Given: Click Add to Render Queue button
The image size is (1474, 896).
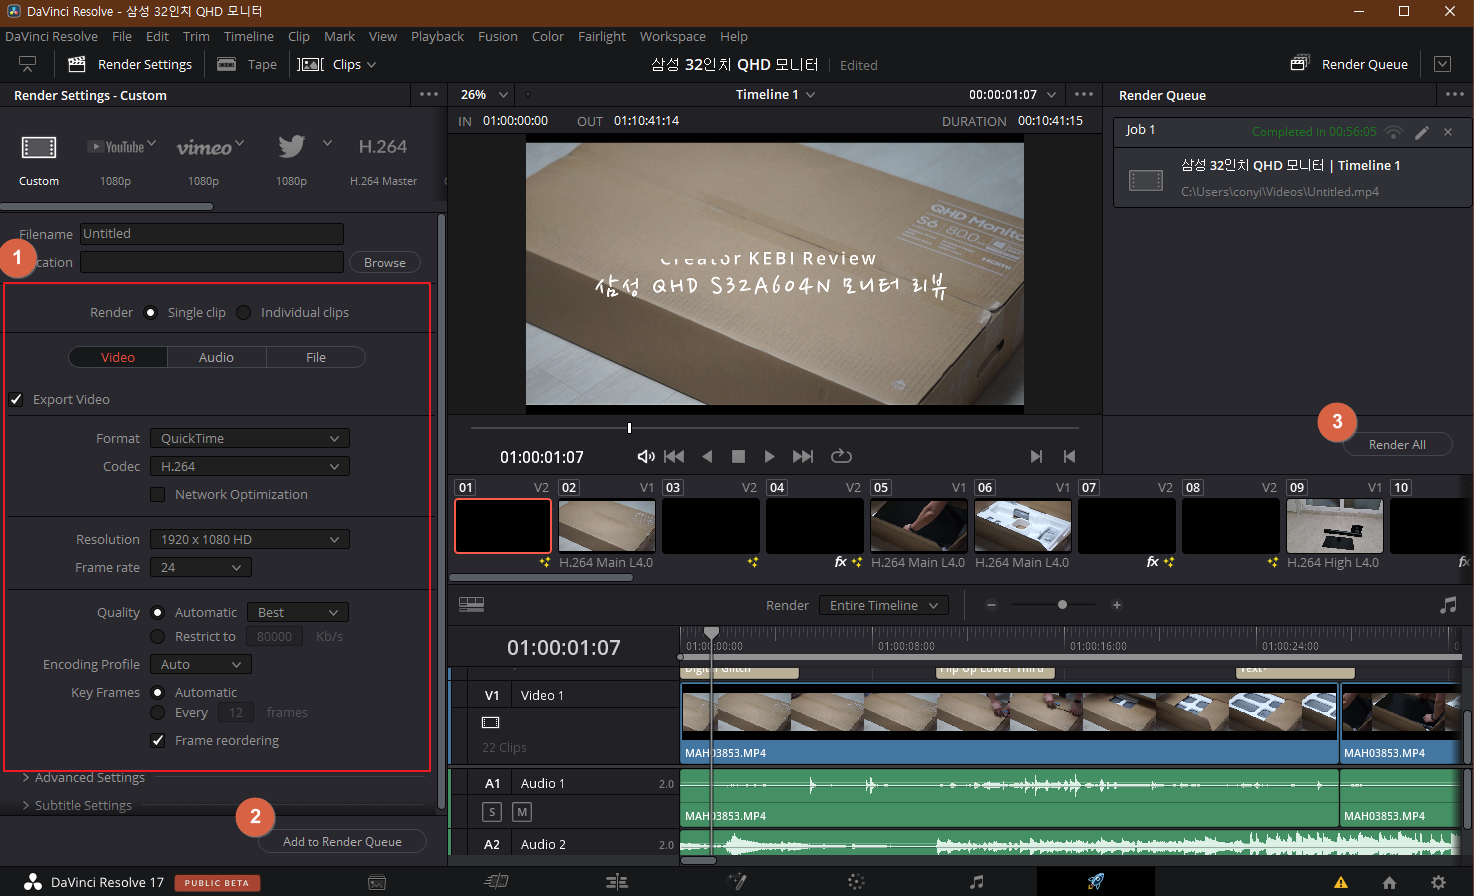Looking at the screenshot, I should [x=342, y=842].
